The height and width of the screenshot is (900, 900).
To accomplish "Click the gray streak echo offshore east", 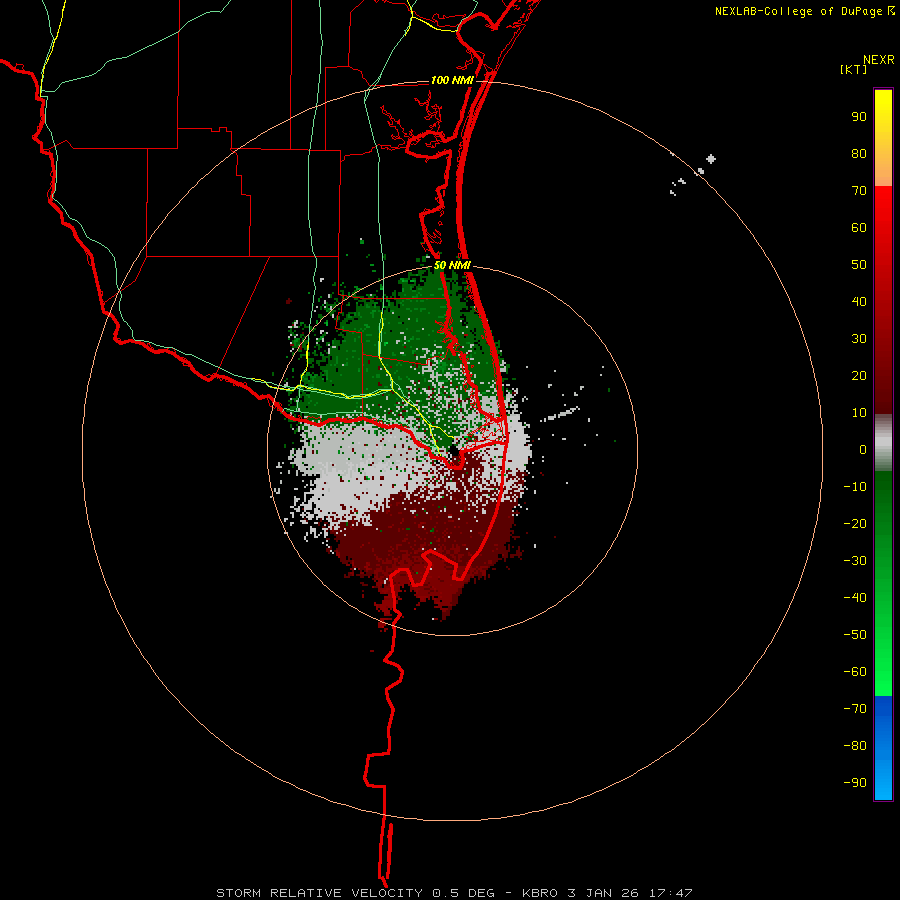I will (x=560, y=413).
